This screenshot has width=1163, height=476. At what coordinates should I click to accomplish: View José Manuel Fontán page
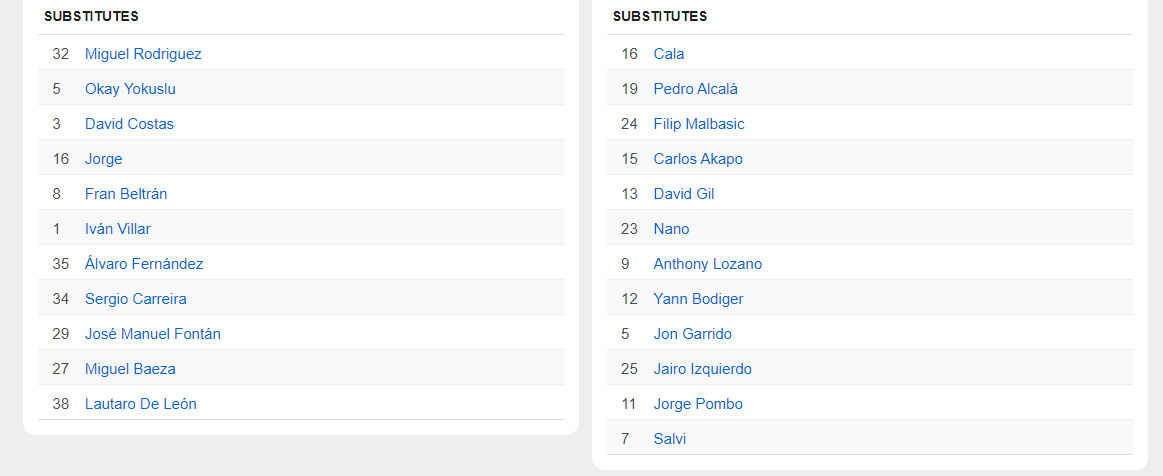click(x=153, y=334)
